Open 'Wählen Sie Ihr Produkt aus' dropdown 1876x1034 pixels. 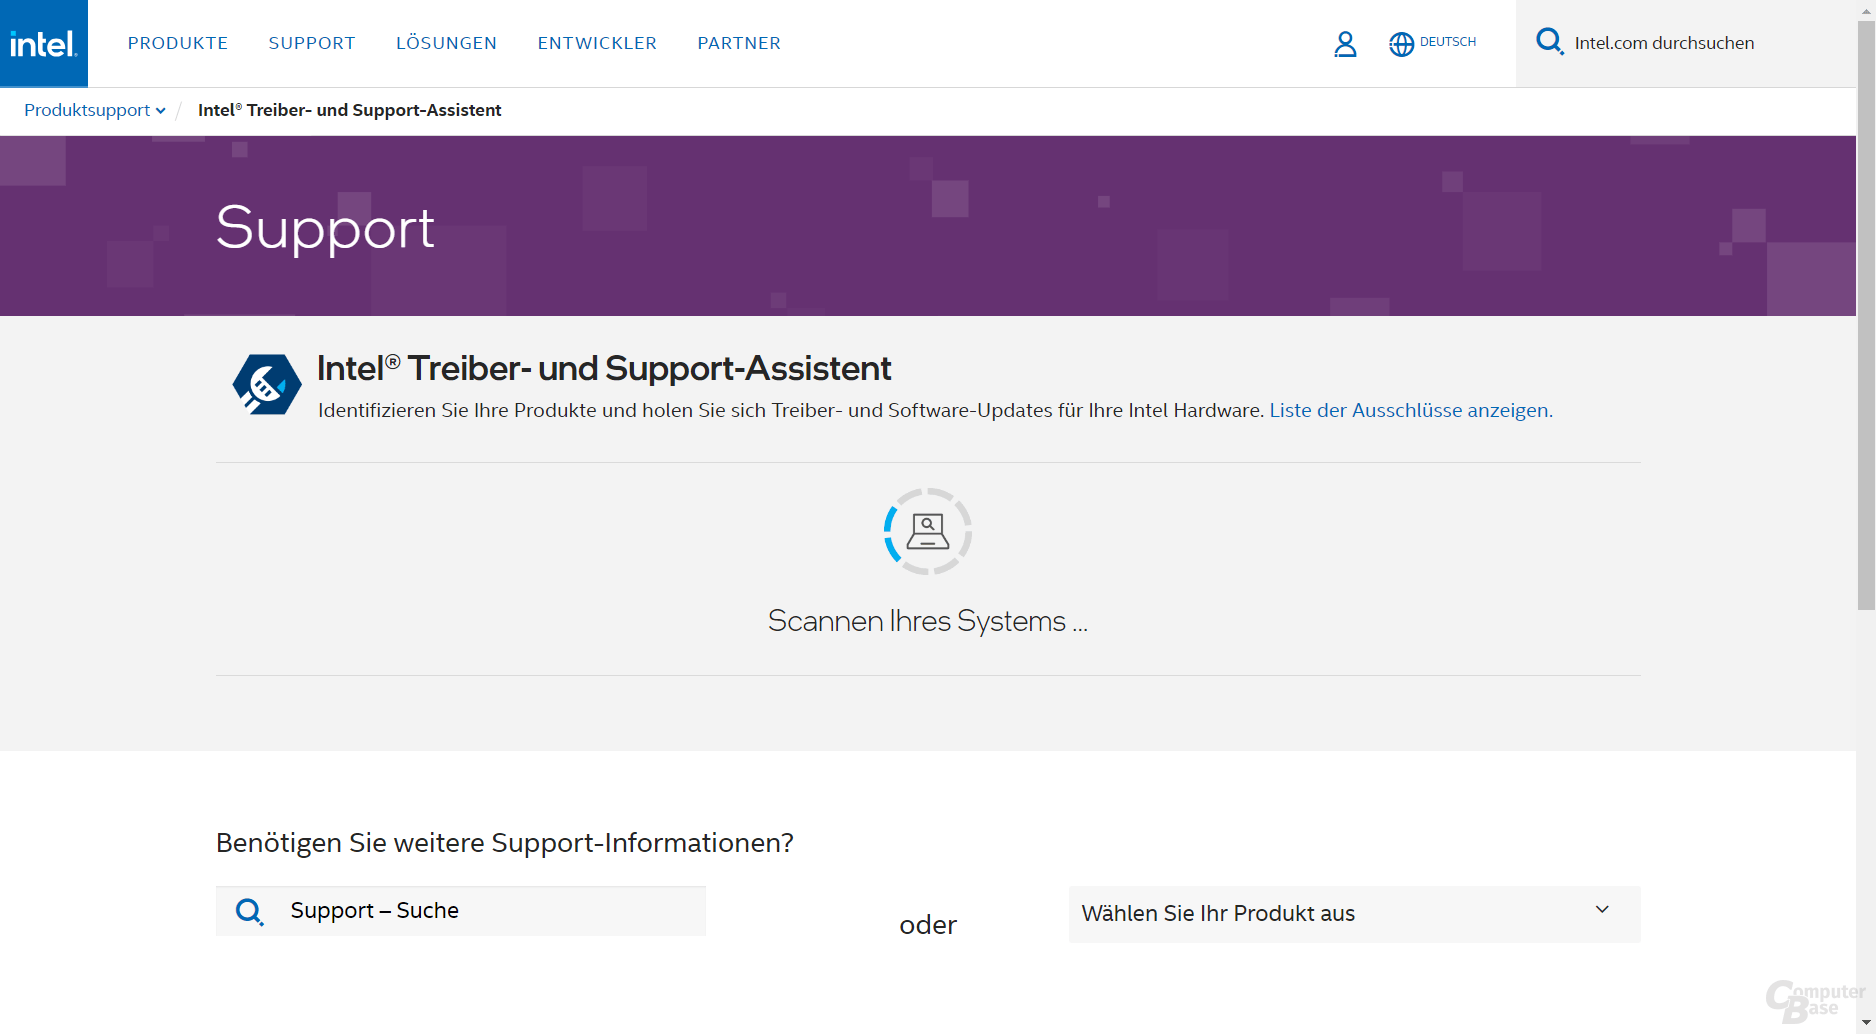(1354, 914)
